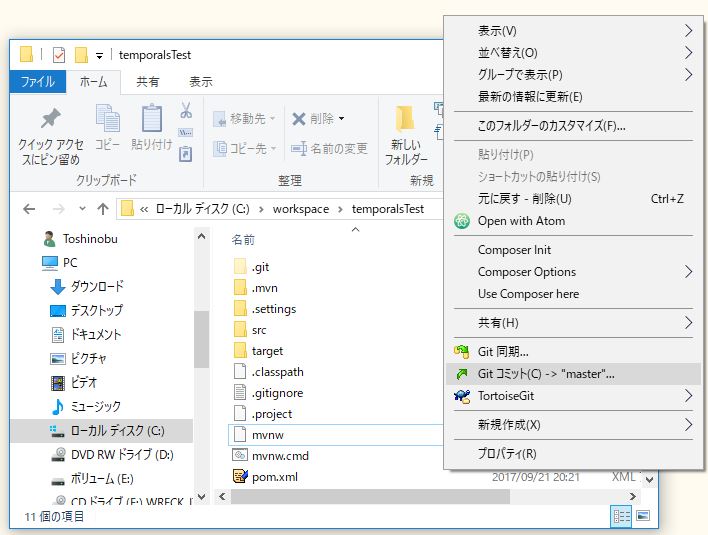Switch to details view icon in the status bar

tap(621, 516)
